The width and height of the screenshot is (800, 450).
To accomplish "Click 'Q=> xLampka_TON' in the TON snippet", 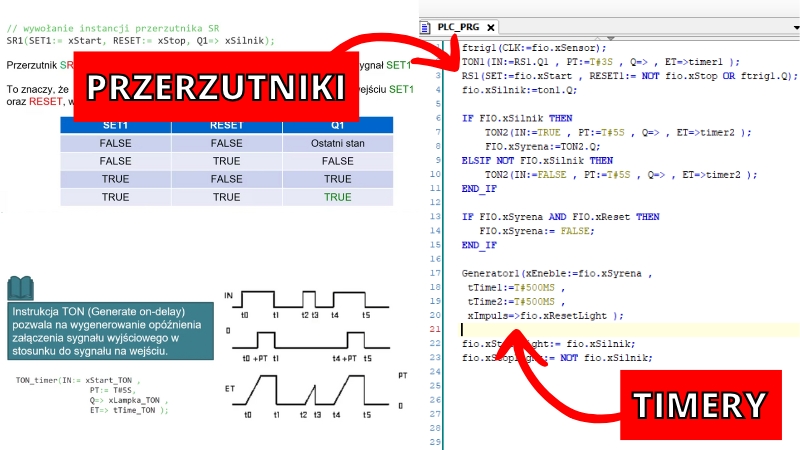I will click(129, 400).
